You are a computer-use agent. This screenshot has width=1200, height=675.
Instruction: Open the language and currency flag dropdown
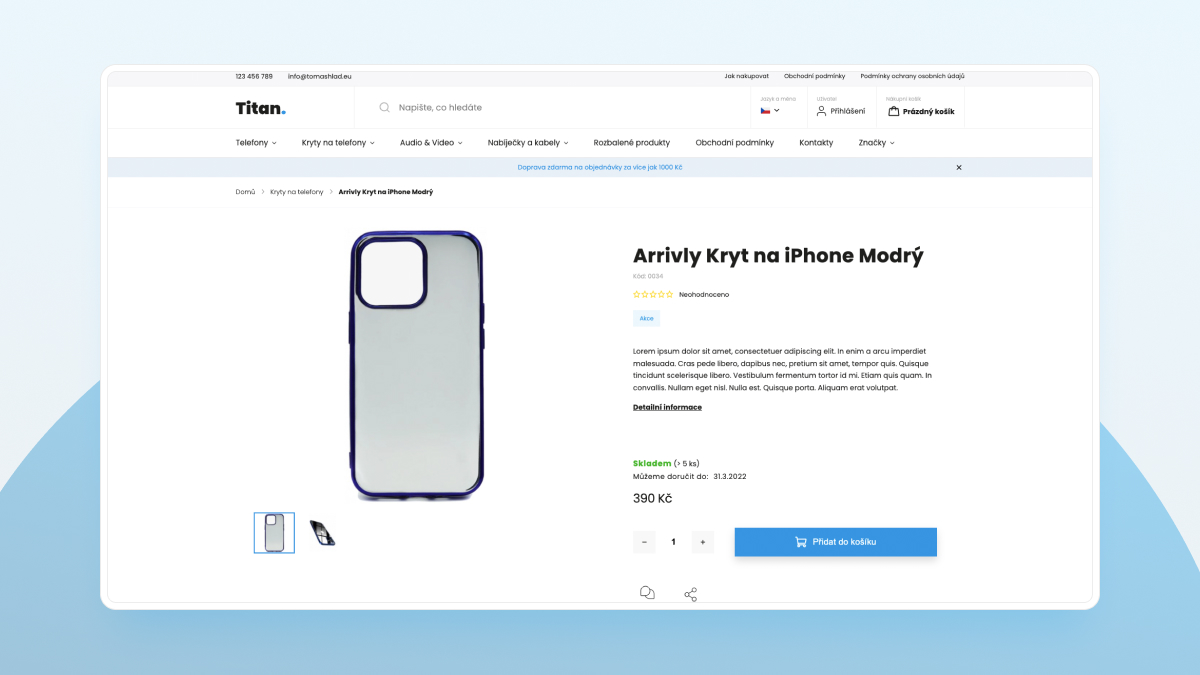click(x=770, y=111)
